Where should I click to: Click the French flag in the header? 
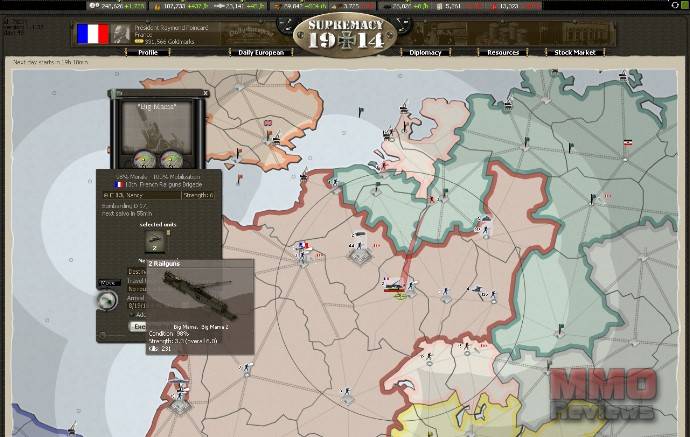pos(92,33)
